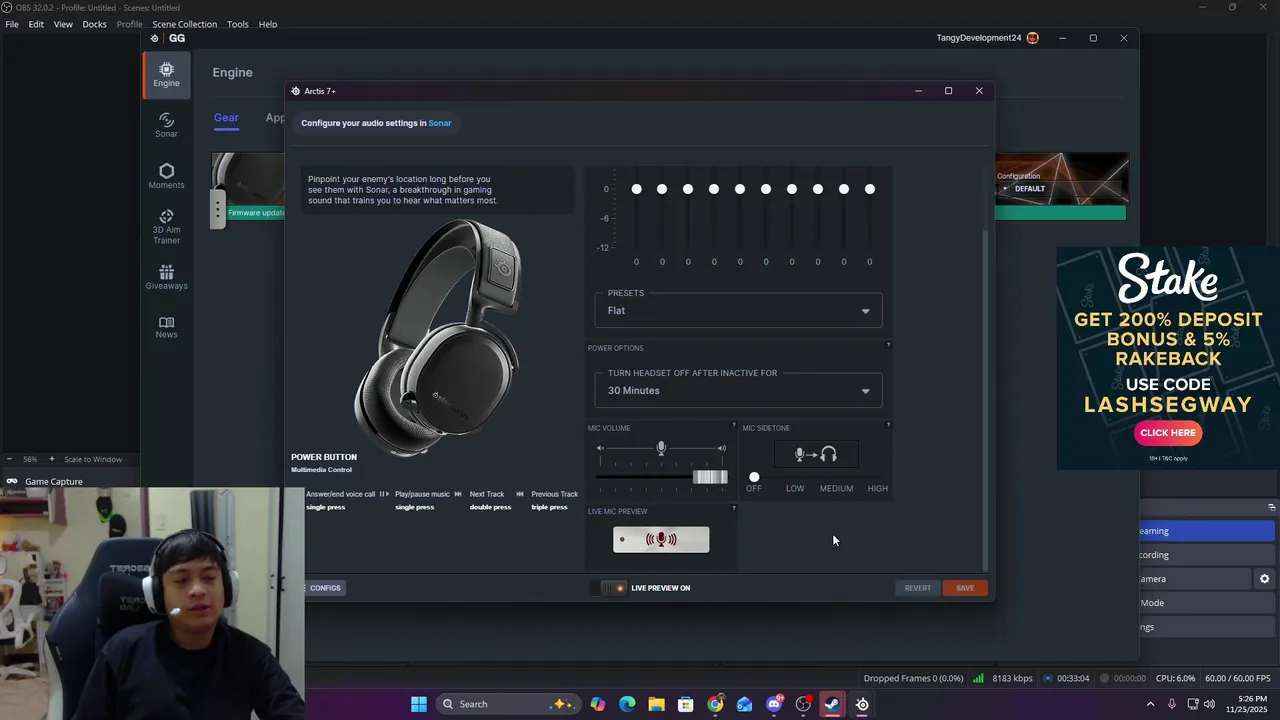1280x720 pixels.
Task: Click the first equalizer band knob
Action: point(636,189)
